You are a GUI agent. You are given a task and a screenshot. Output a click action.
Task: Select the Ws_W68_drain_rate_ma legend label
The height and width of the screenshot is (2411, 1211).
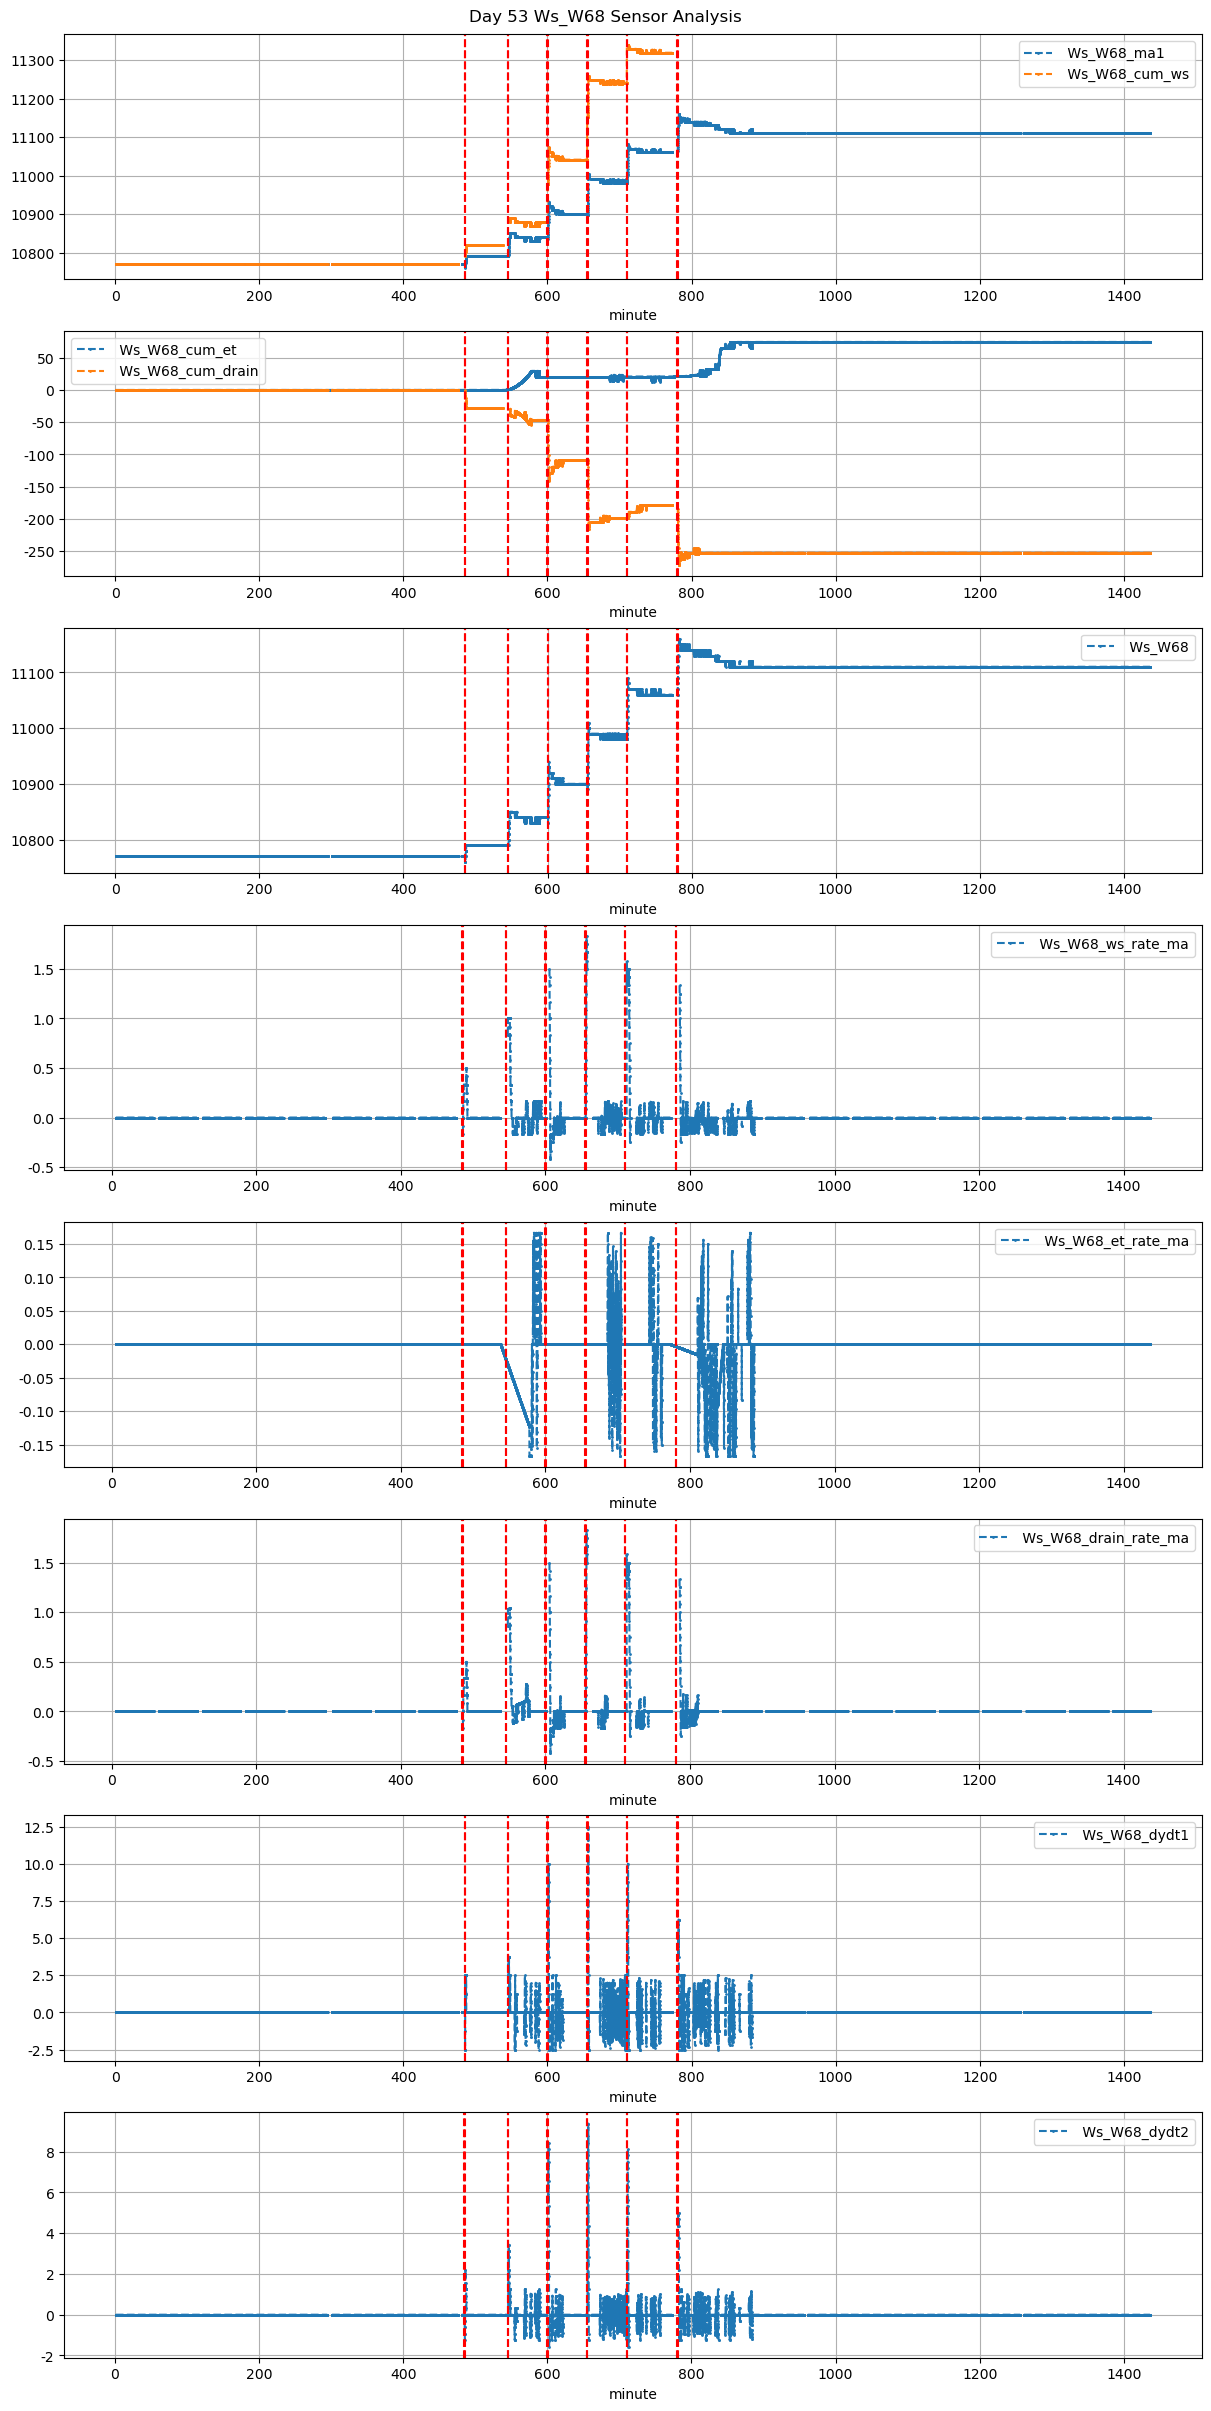point(1105,1538)
